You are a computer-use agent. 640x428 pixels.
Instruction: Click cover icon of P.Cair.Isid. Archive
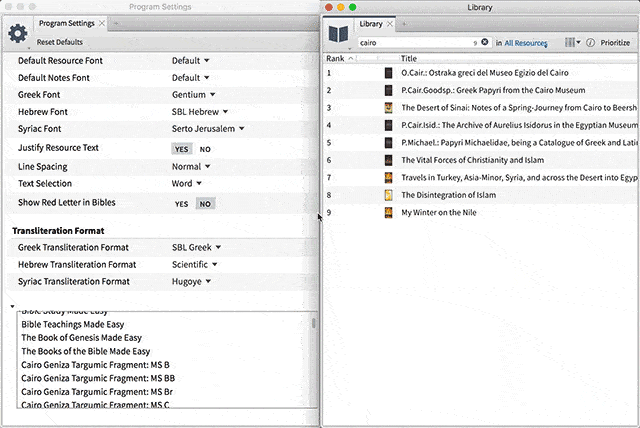[x=388, y=125]
